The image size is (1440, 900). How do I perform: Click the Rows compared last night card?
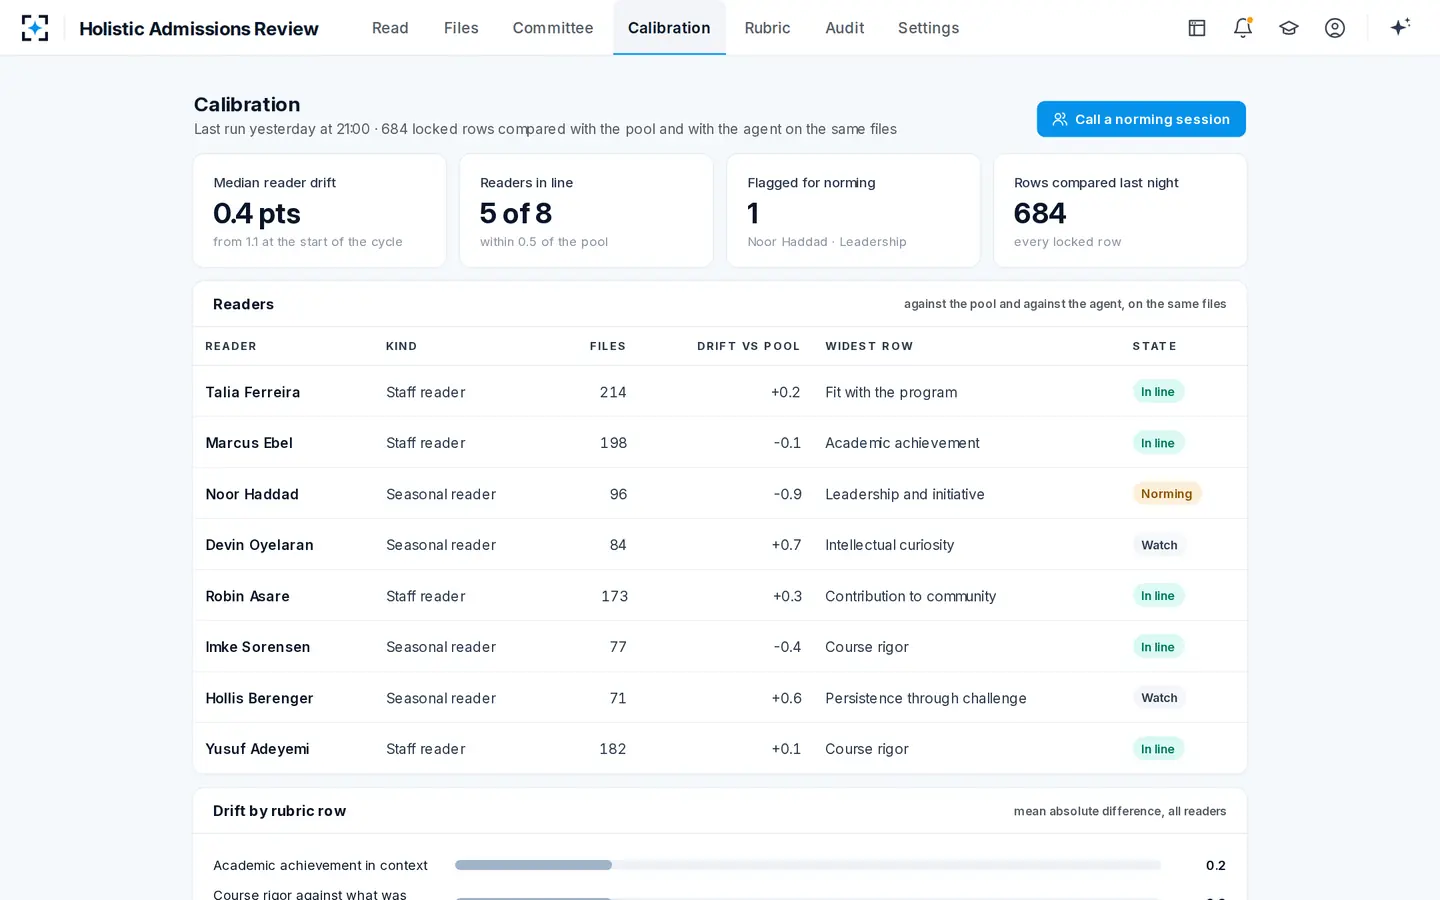click(x=1120, y=211)
